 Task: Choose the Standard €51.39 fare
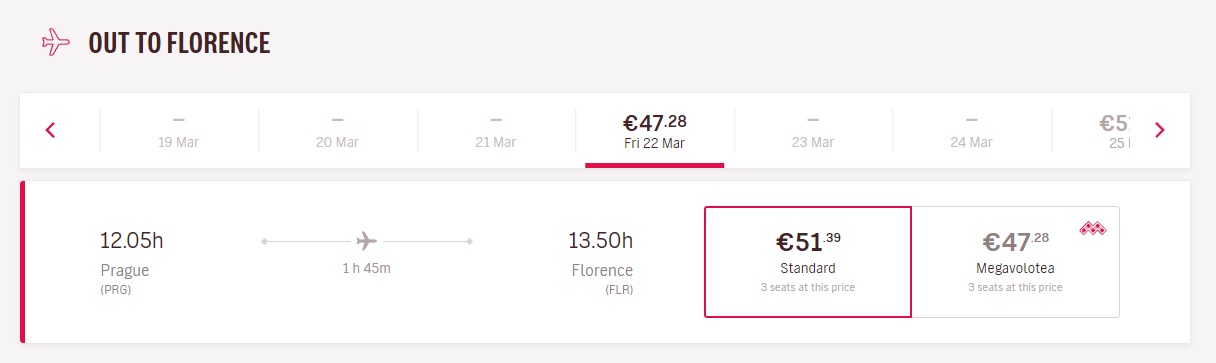[x=808, y=262]
